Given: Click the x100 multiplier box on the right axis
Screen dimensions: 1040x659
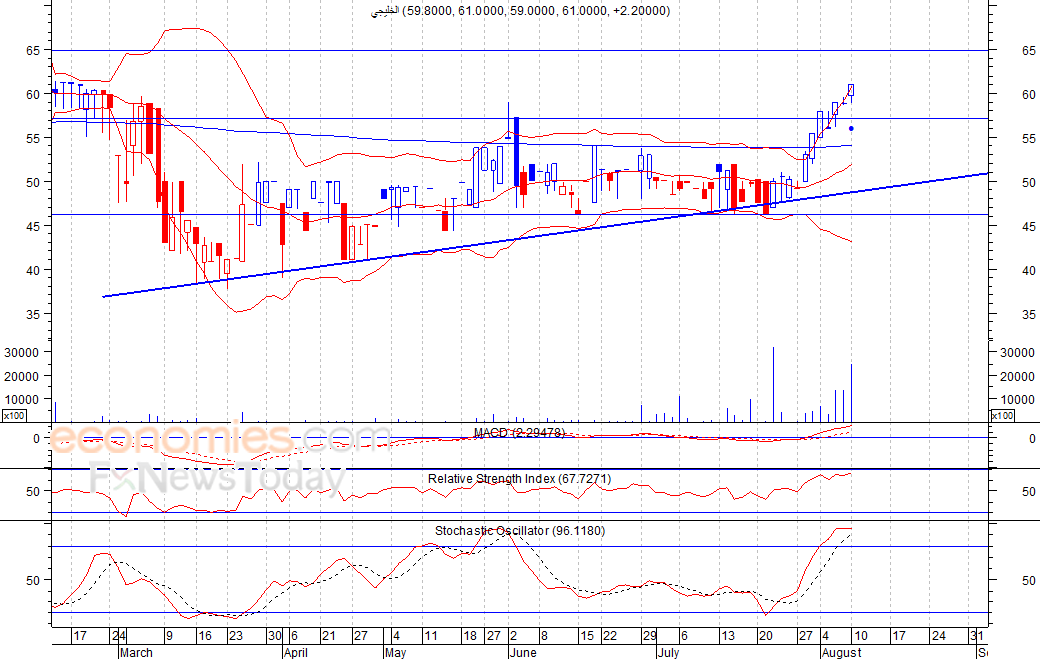Looking at the screenshot, I should point(1002,416).
